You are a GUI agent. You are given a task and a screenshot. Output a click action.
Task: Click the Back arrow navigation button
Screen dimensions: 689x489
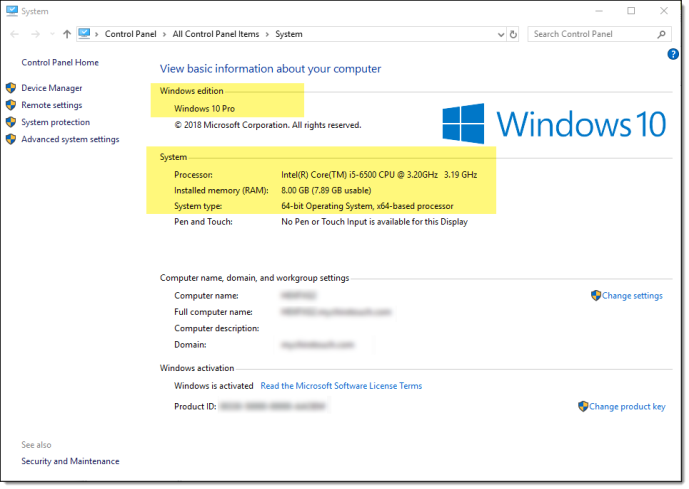(x=14, y=34)
